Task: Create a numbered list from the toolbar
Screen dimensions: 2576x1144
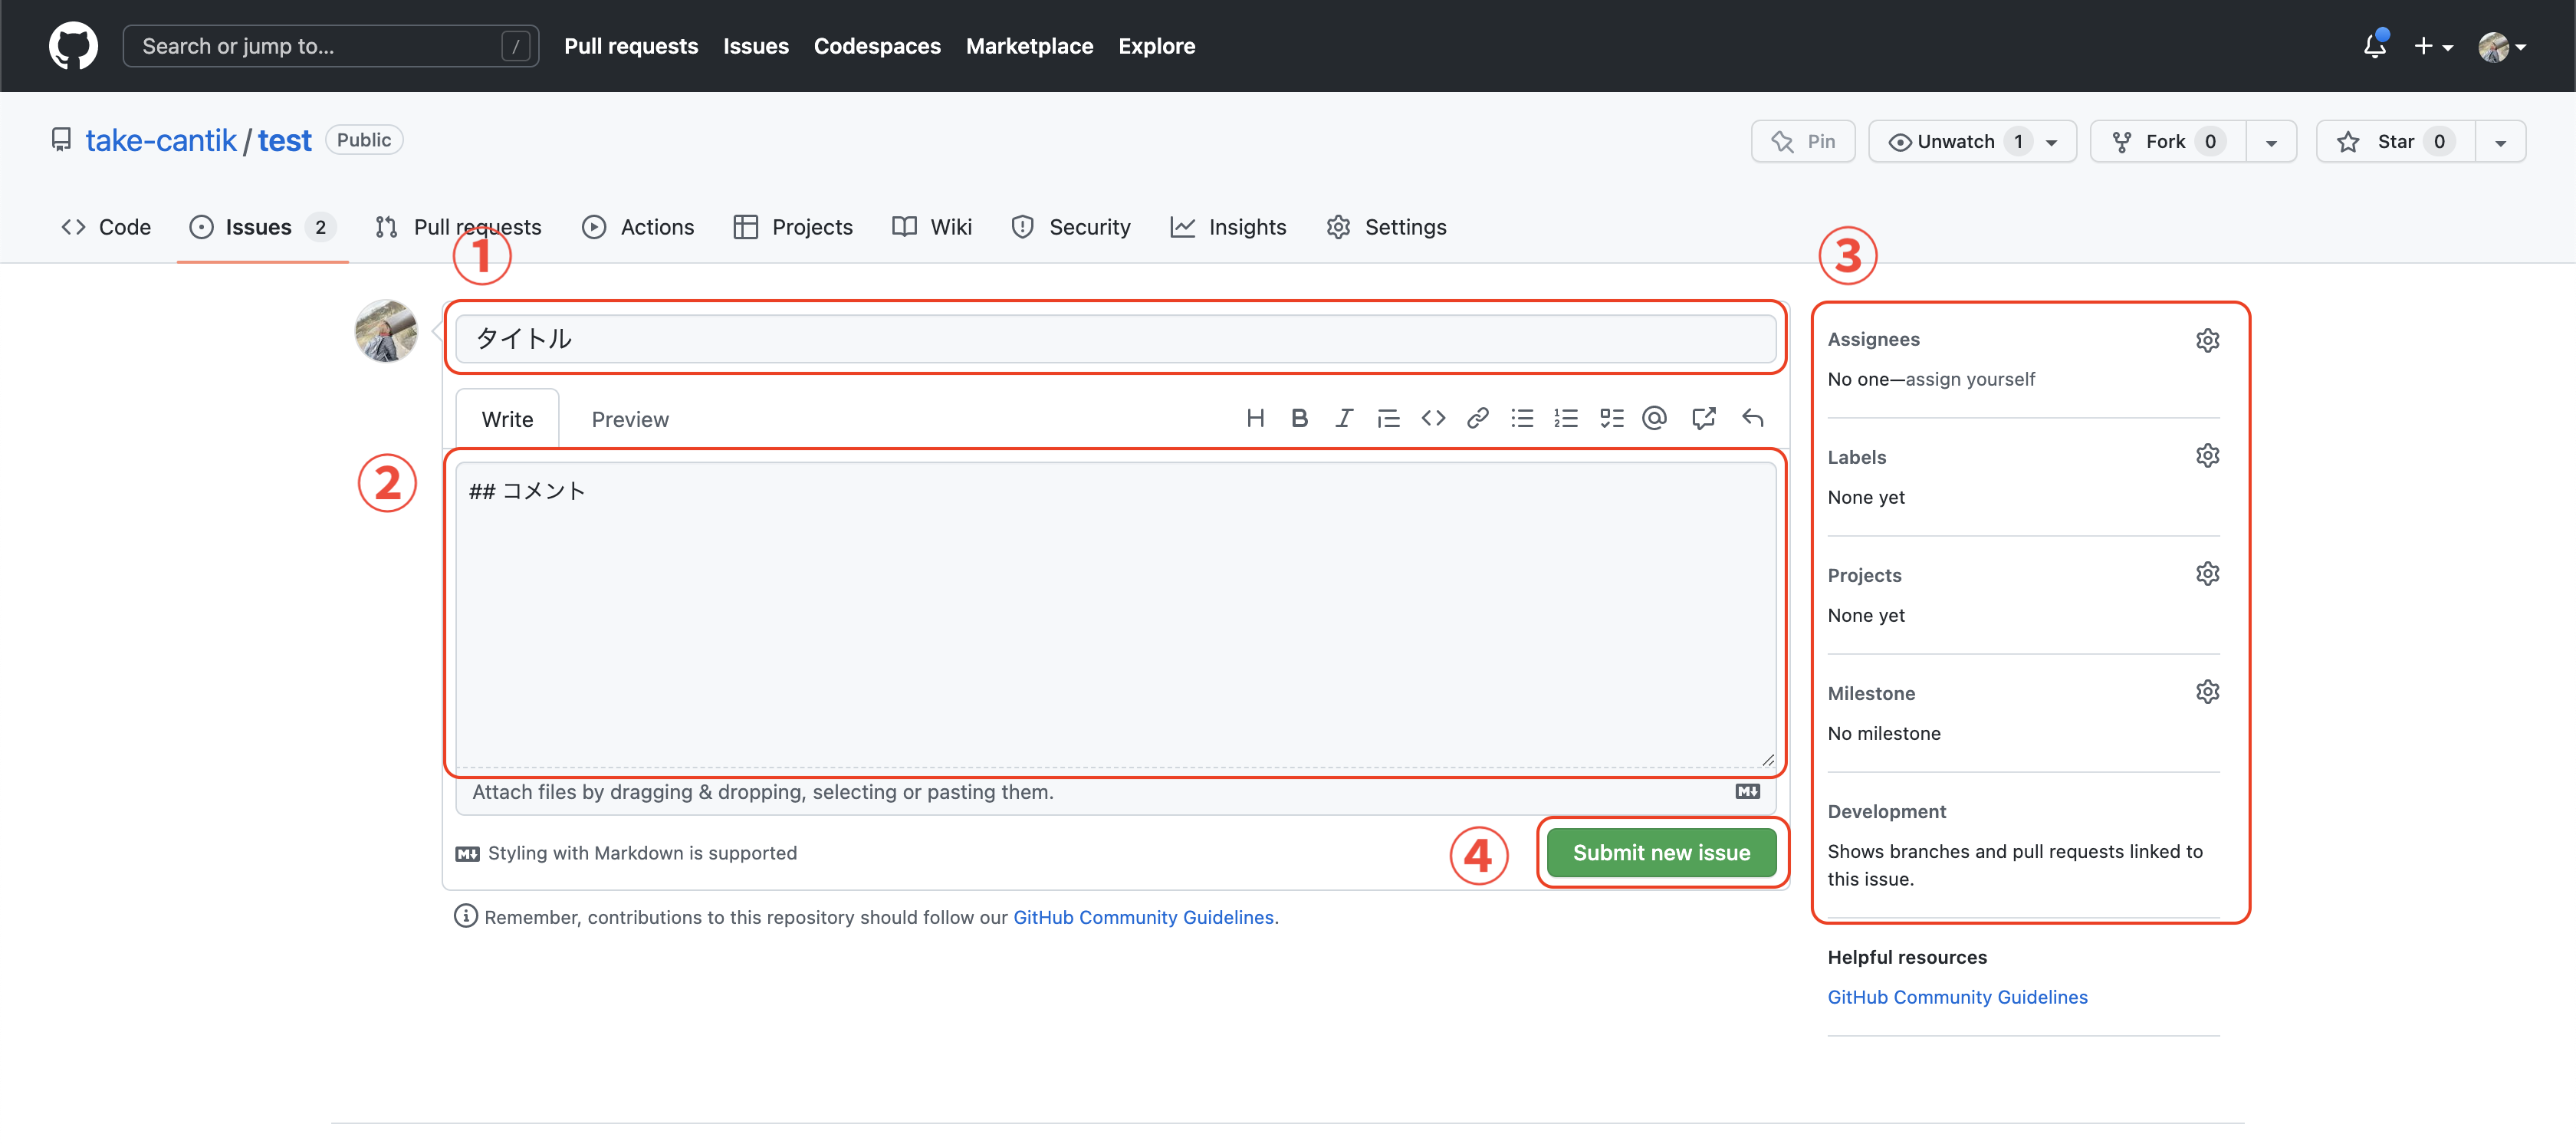Action: (x=1566, y=418)
